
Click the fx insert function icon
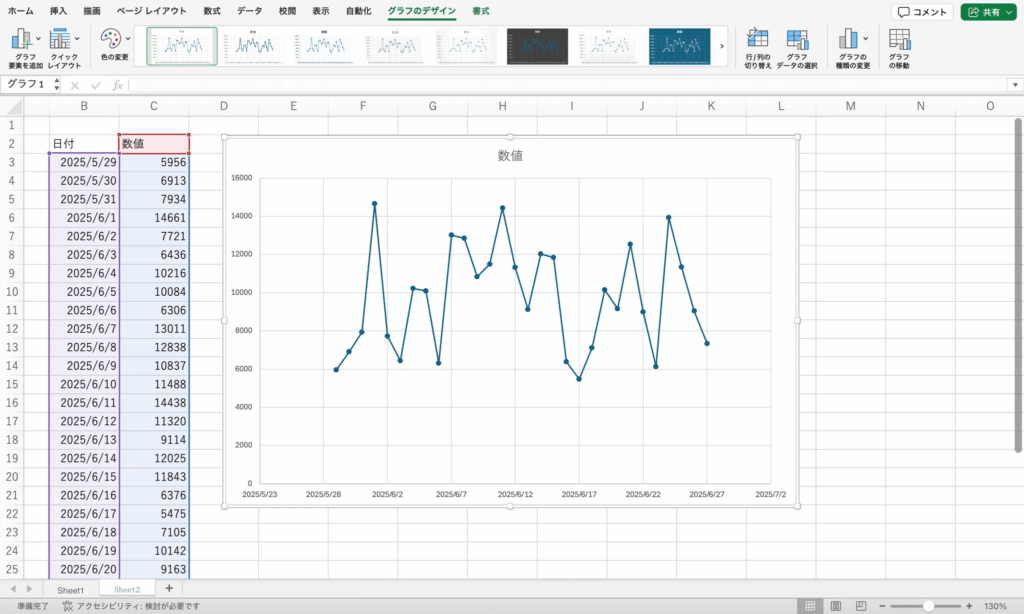(x=118, y=85)
